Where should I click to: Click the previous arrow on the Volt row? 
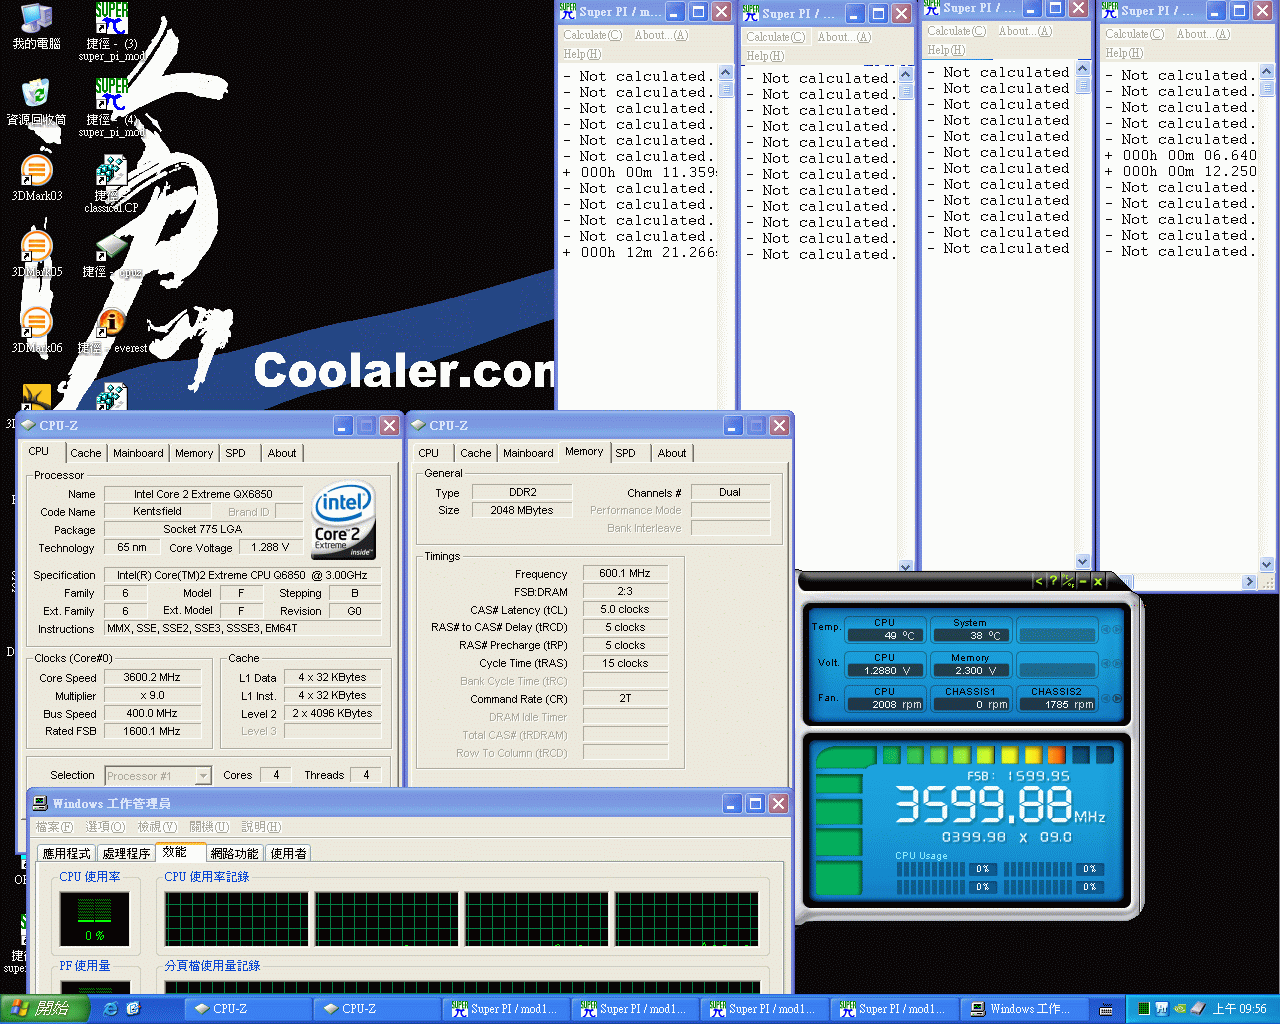click(1106, 664)
